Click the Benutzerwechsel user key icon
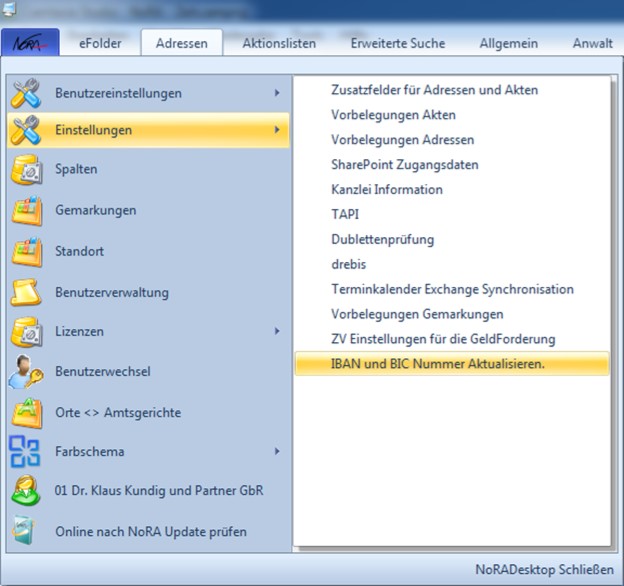Viewport: 624px width, 586px height. coord(26,371)
